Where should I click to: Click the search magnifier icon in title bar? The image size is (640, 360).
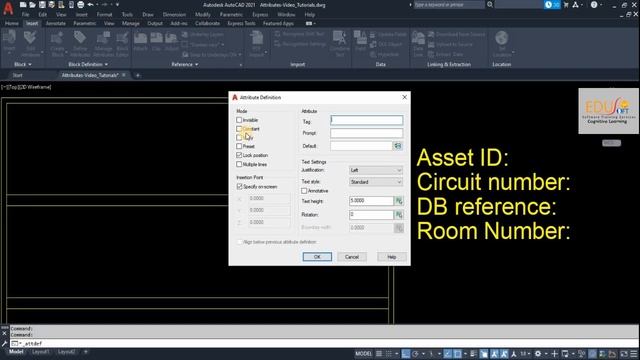point(490,5)
